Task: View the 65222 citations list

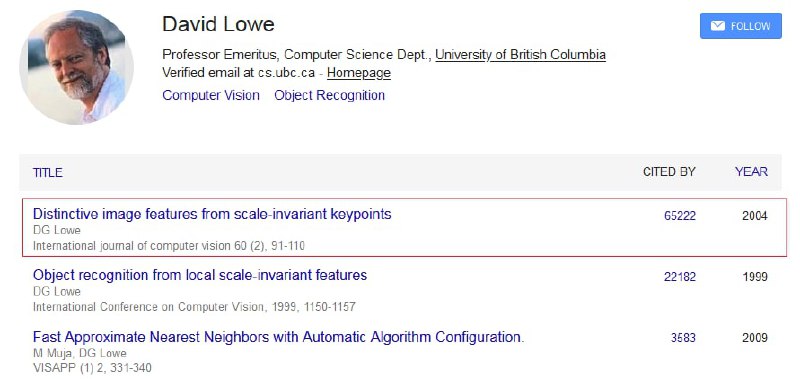Action: pyautogui.click(x=680, y=216)
